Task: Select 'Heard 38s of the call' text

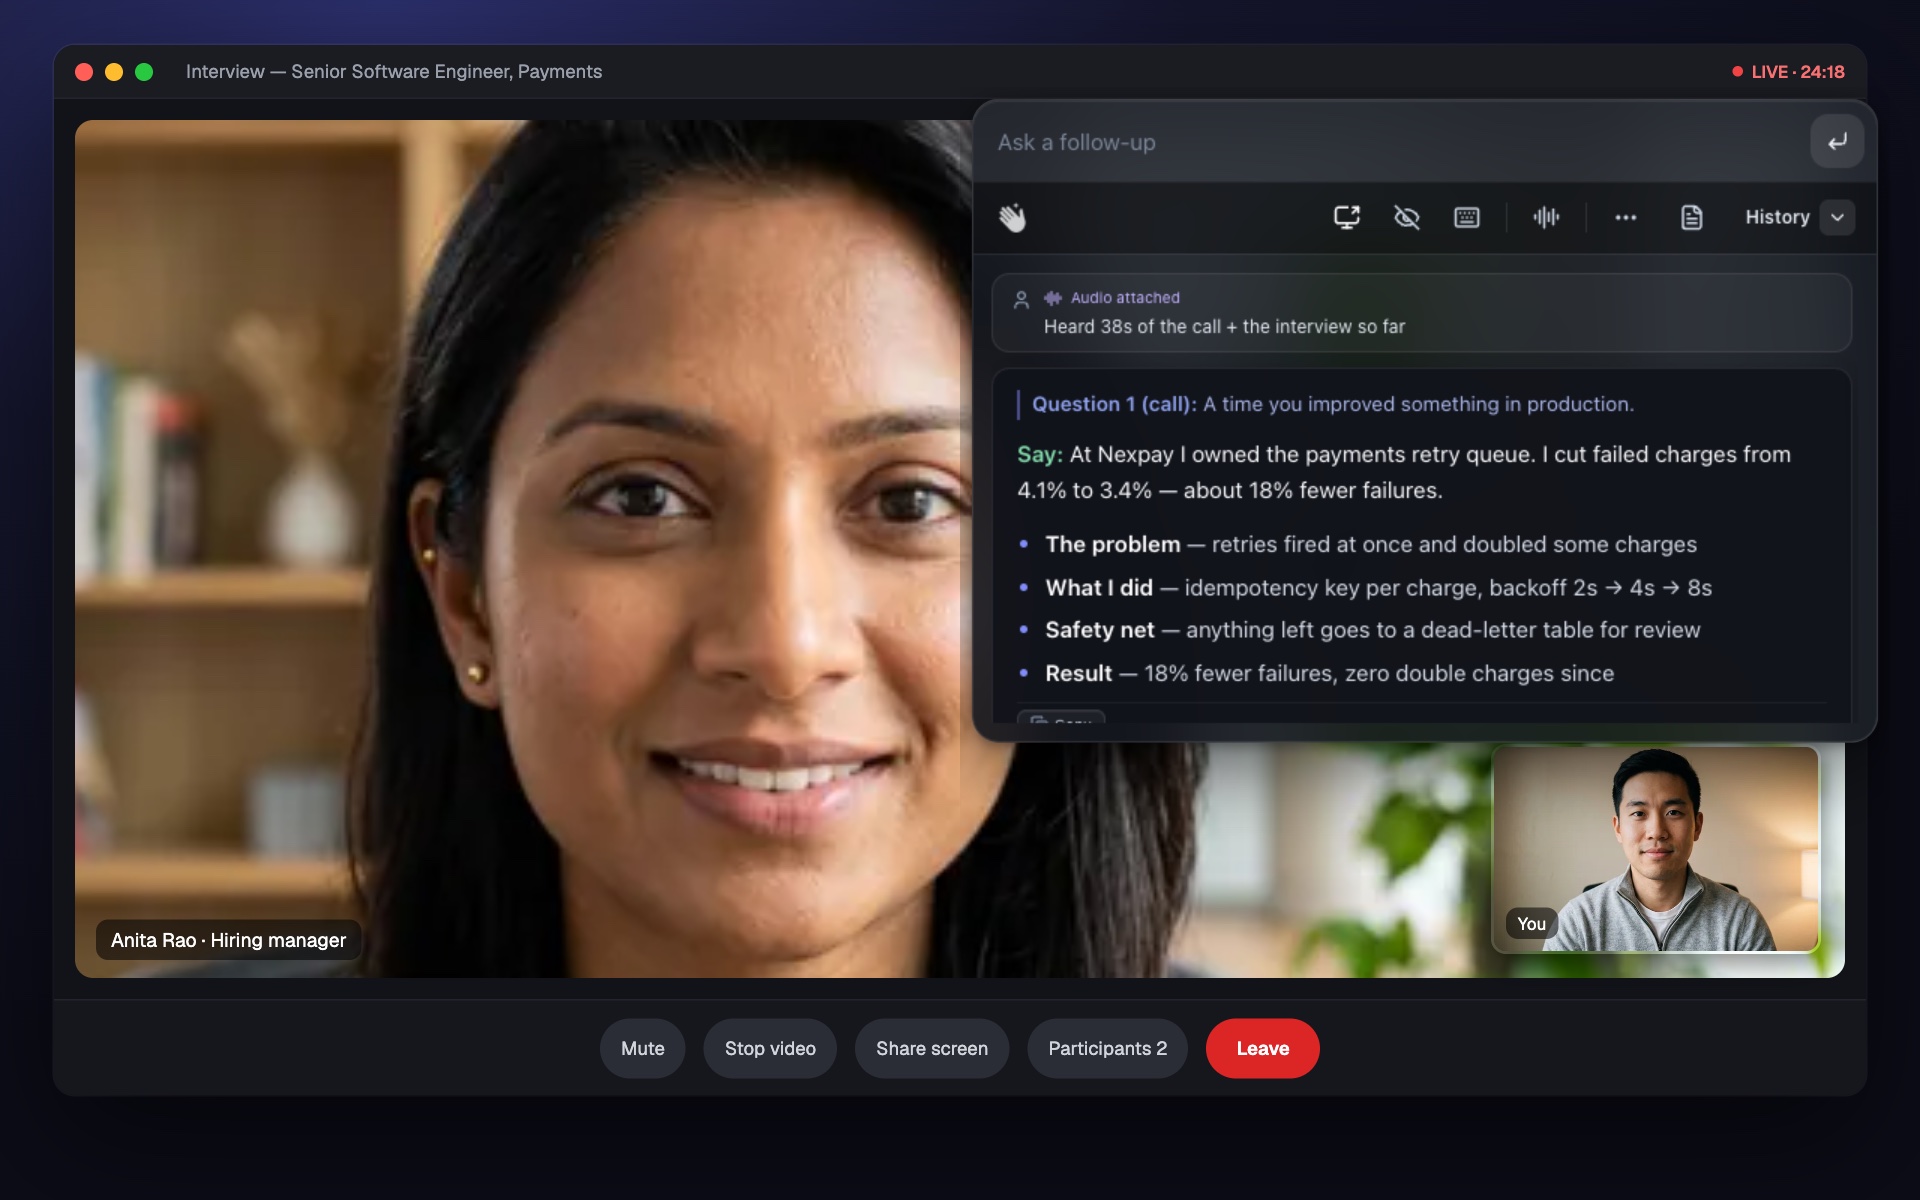Action: [x=1132, y=327]
